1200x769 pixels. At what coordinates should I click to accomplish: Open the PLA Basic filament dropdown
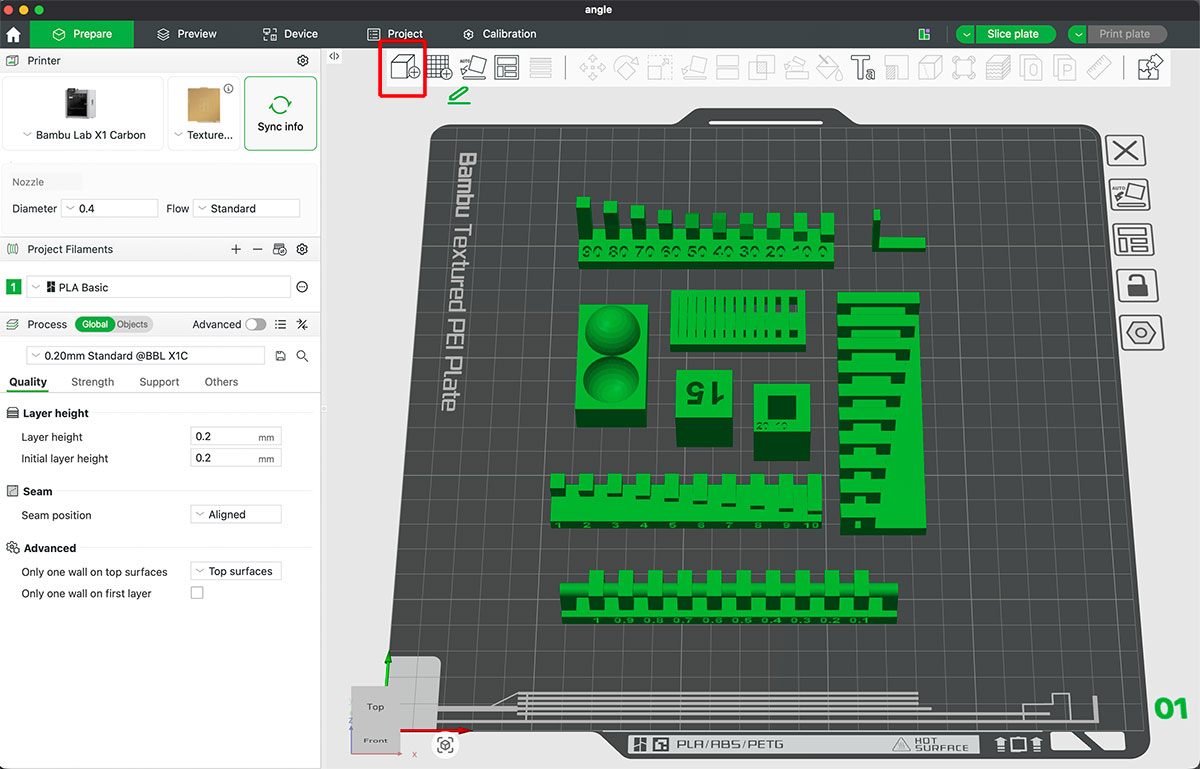pyautogui.click(x=158, y=287)
